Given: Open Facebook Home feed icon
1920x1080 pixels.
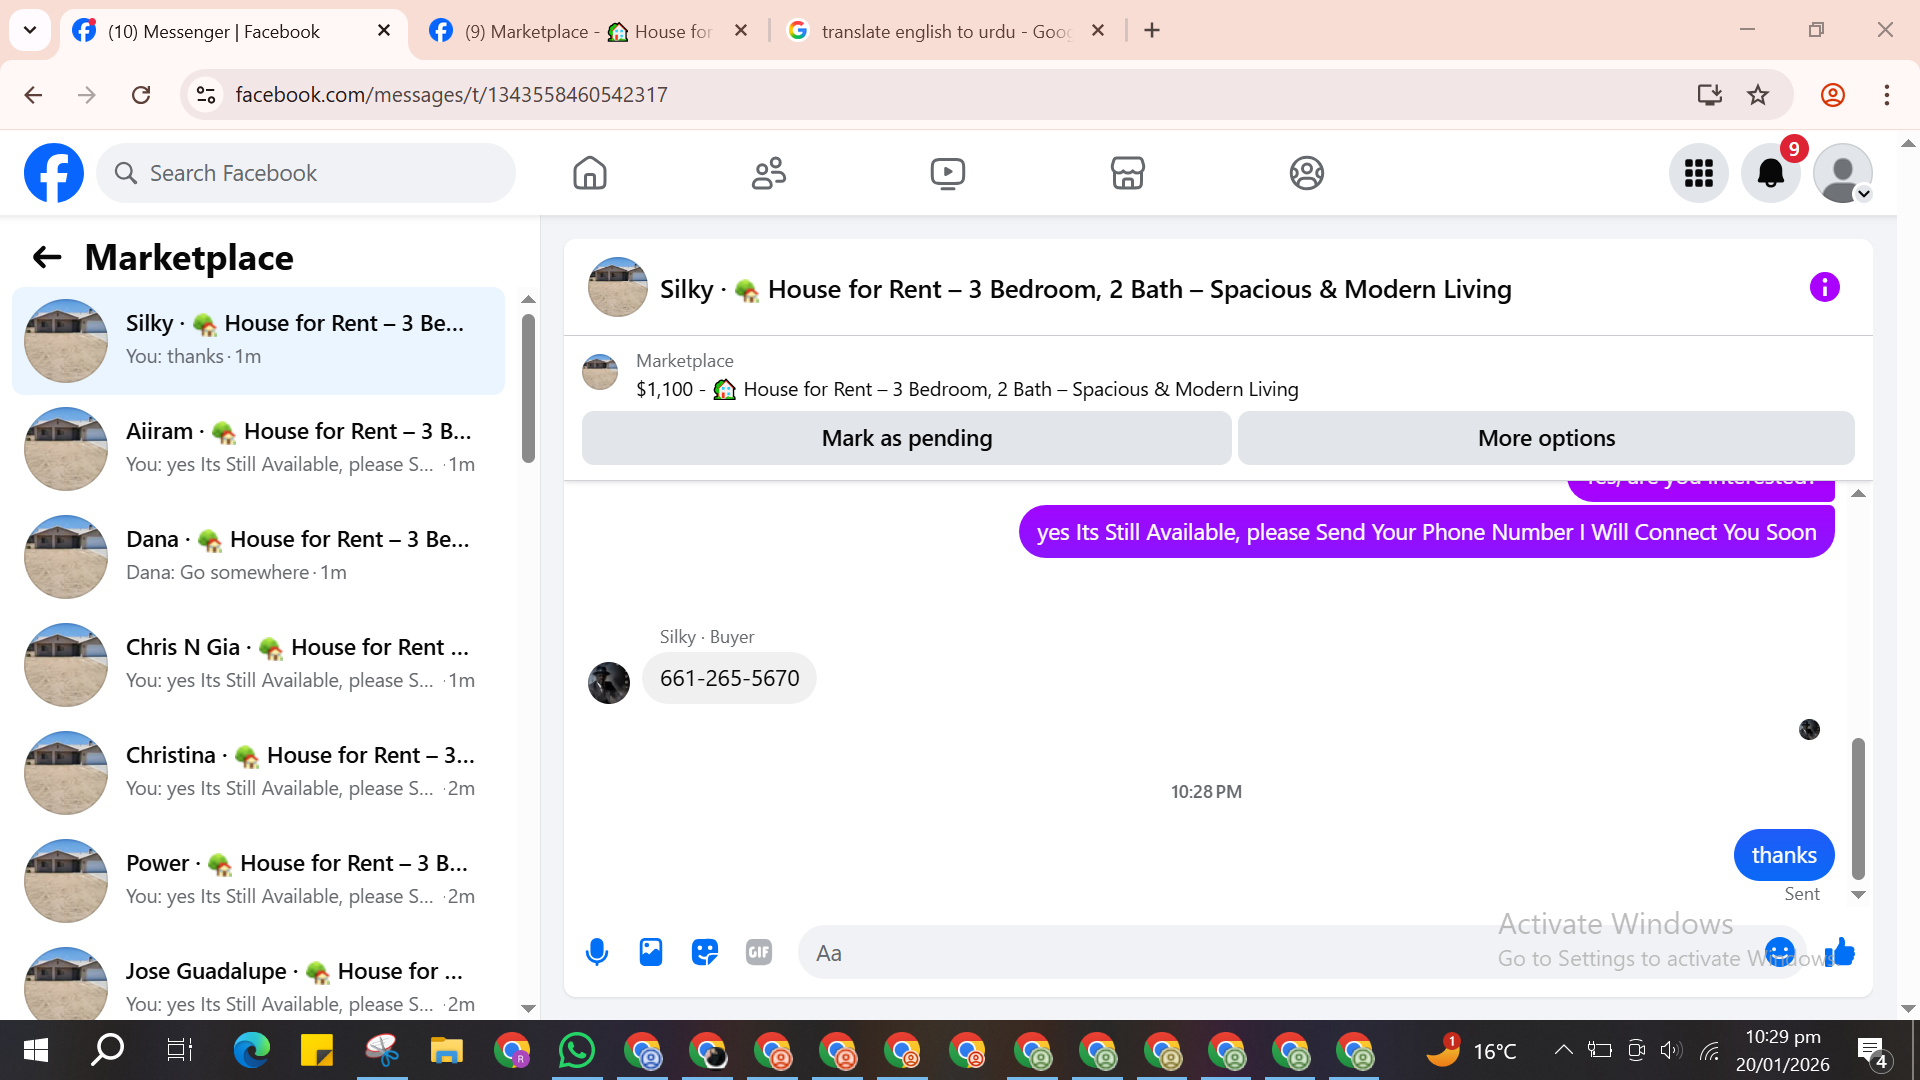Looking at the screenshot, I should tap(590, 173).
